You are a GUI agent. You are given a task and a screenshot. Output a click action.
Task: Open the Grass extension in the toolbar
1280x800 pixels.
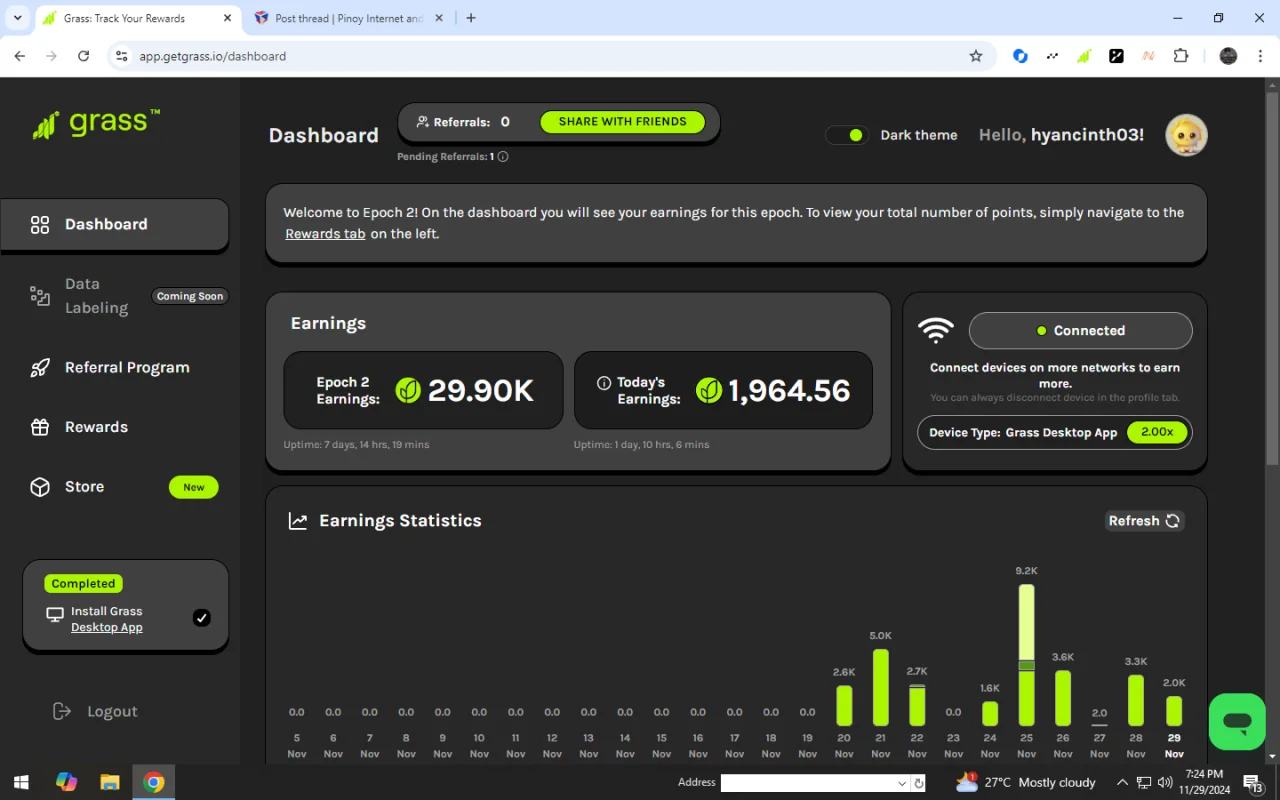coord(1084,56)
